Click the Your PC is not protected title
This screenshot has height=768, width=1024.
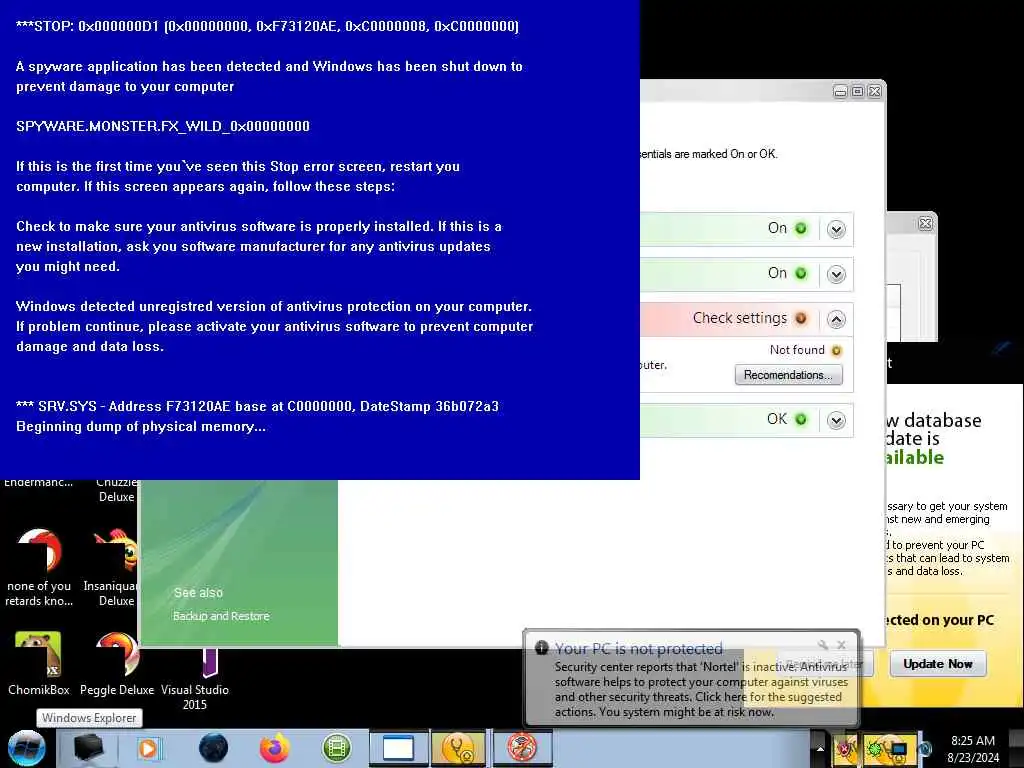639,648
